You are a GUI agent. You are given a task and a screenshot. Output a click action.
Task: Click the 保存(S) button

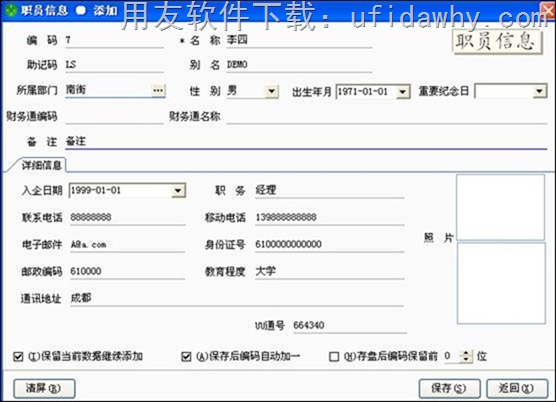pos(449,389)
